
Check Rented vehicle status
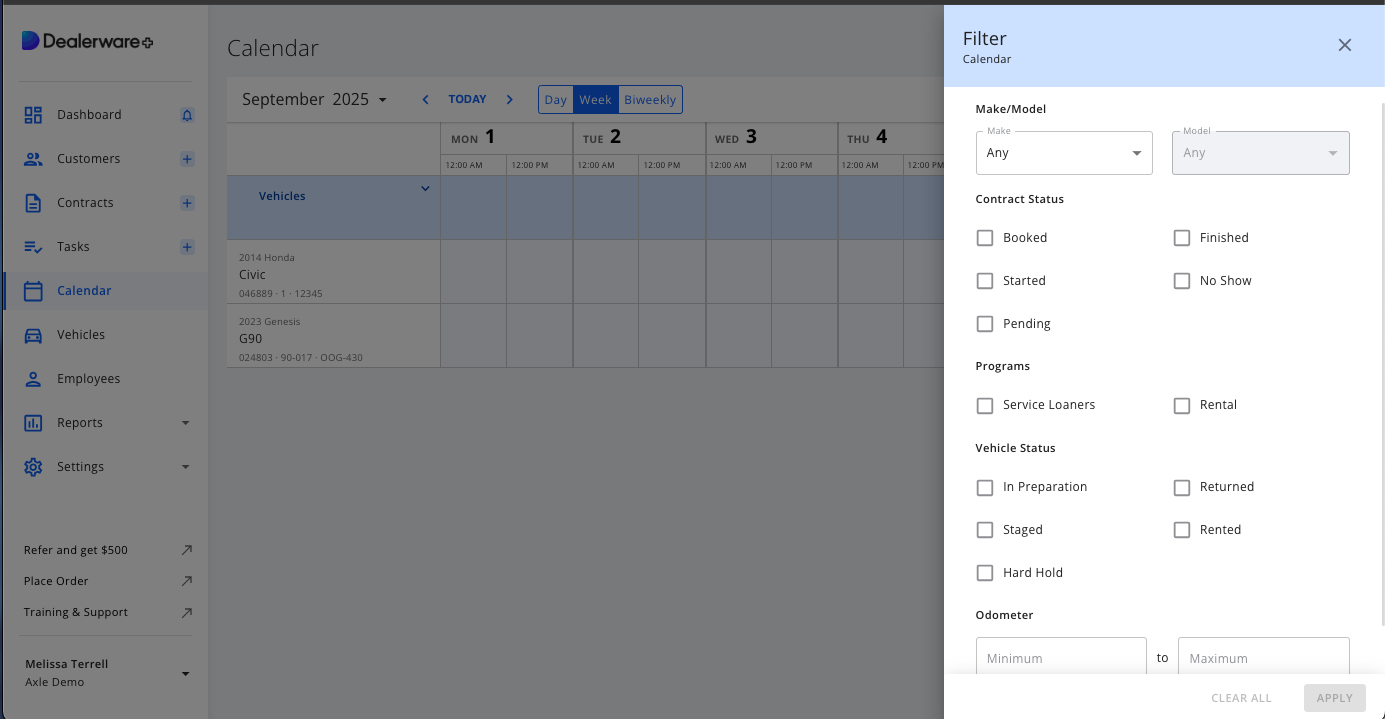pos(1182,530)
